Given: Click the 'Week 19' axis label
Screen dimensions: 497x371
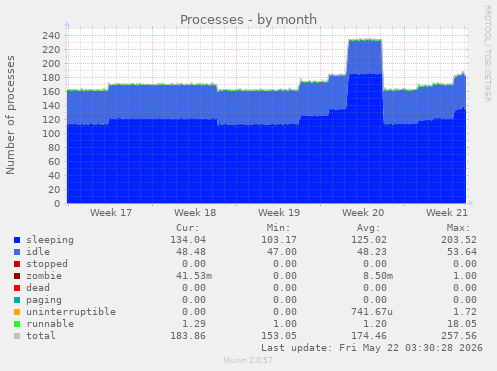Looking at the screenshot, I should pyautogui.click(x=279, y=213).
